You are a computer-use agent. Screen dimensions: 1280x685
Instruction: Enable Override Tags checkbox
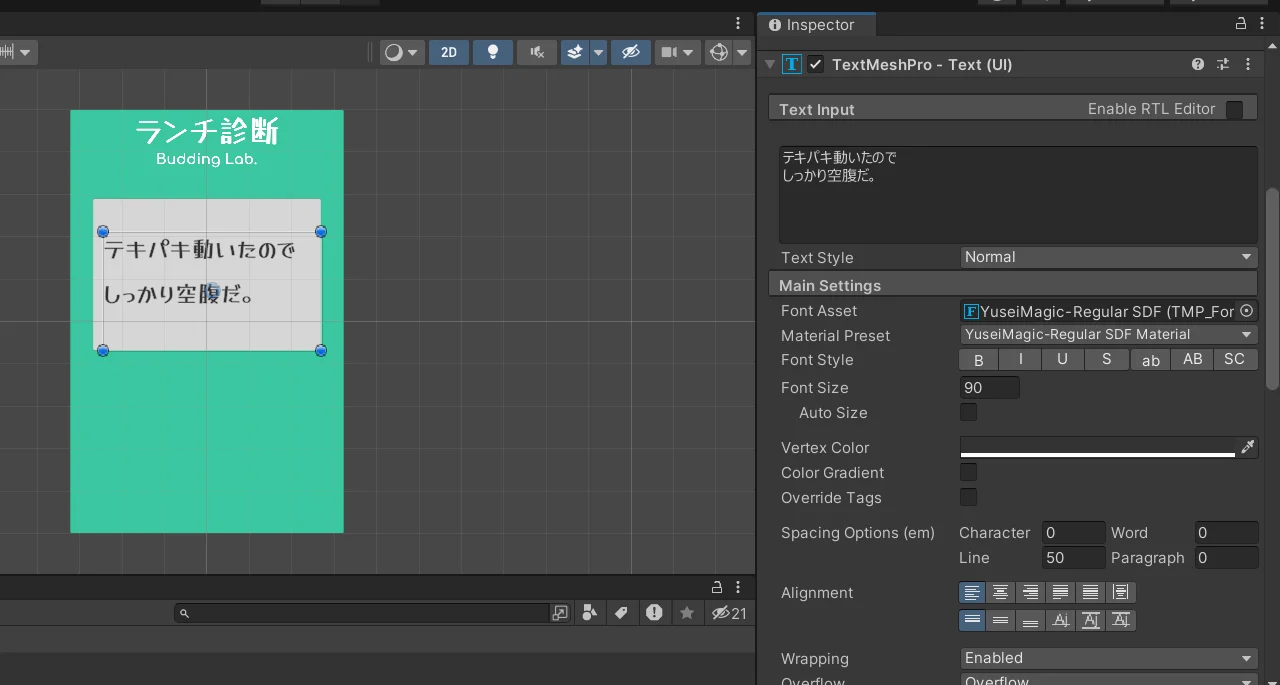coord(969,497)
